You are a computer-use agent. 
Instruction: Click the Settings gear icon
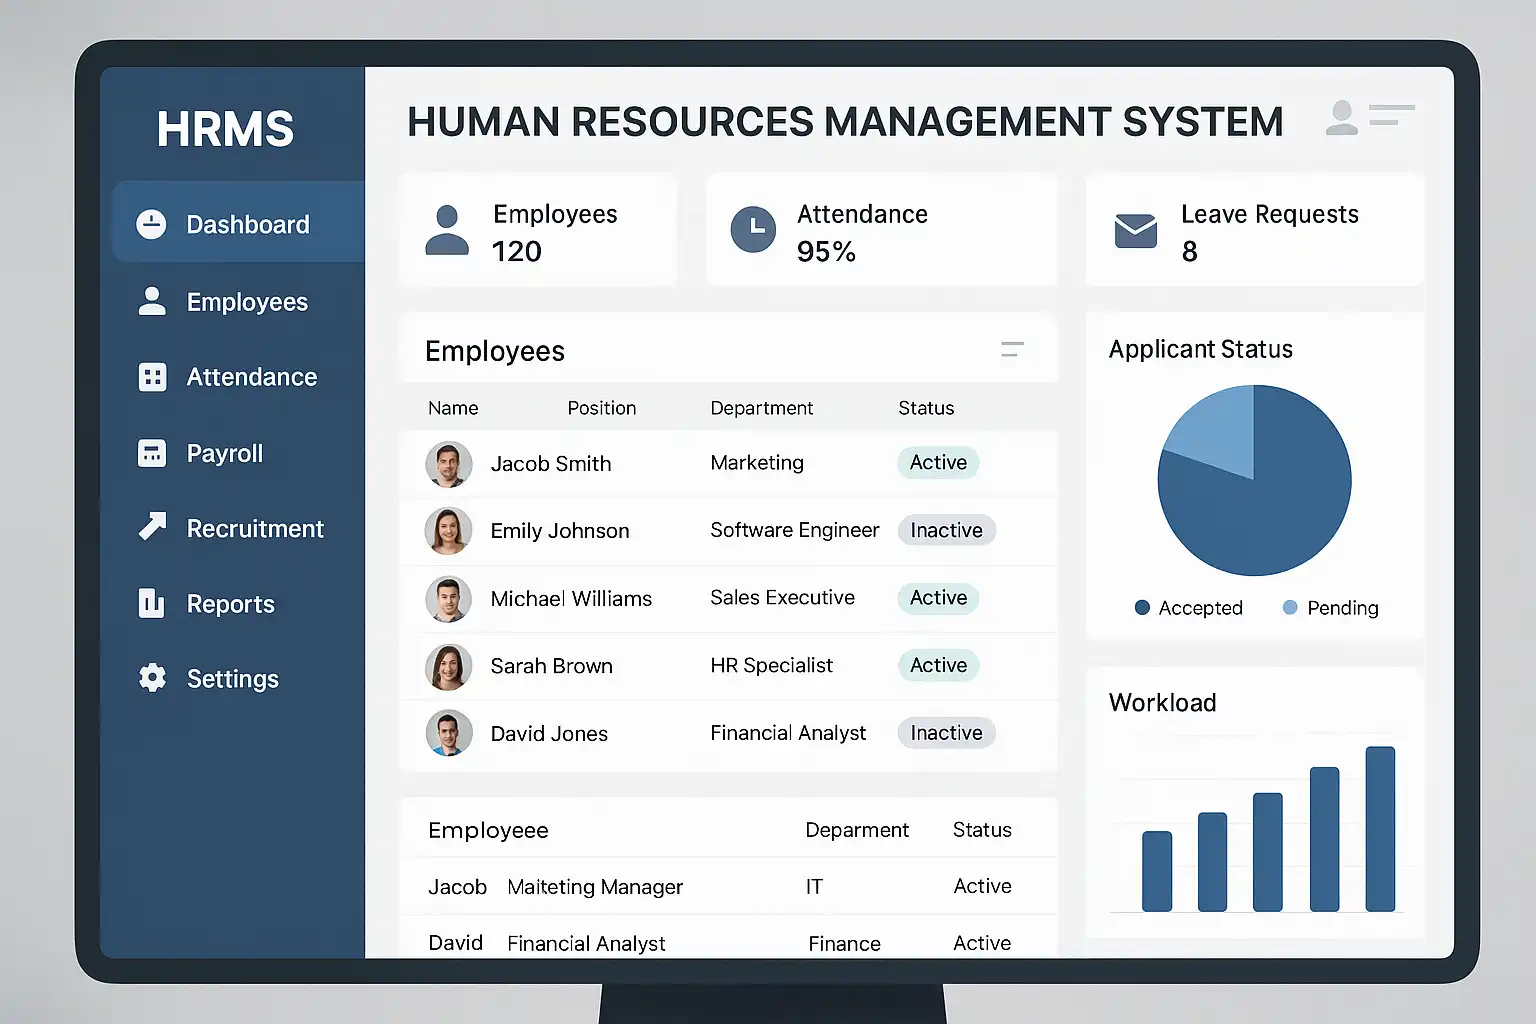(152, 678)
